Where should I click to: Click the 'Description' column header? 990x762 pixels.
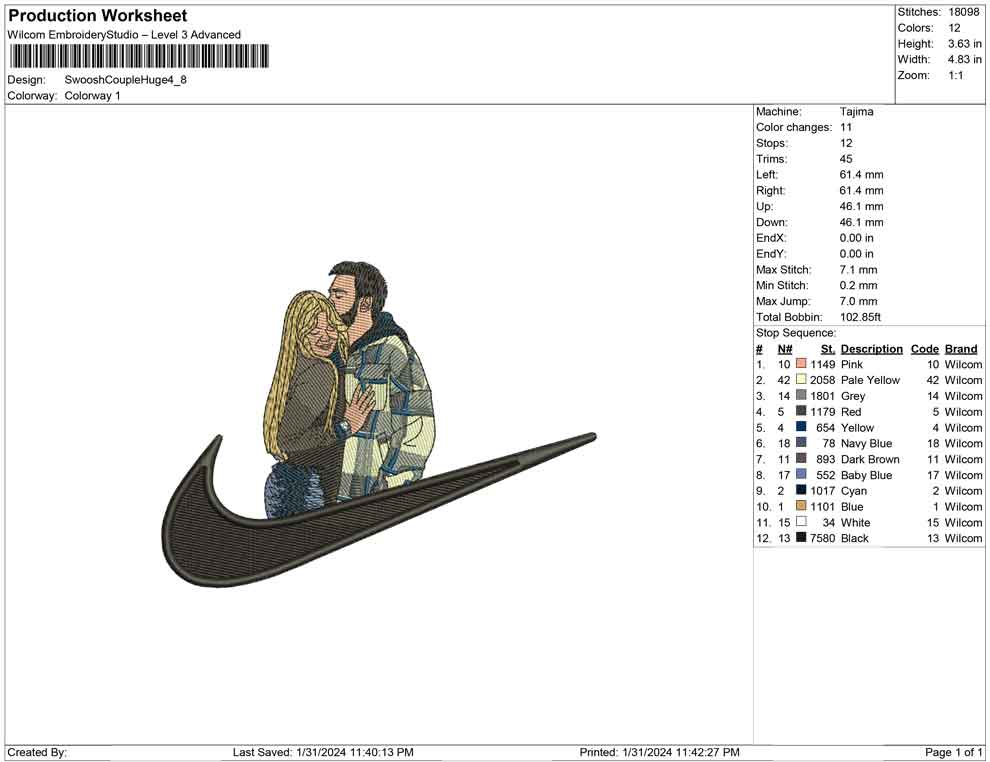tap(871, 349)
